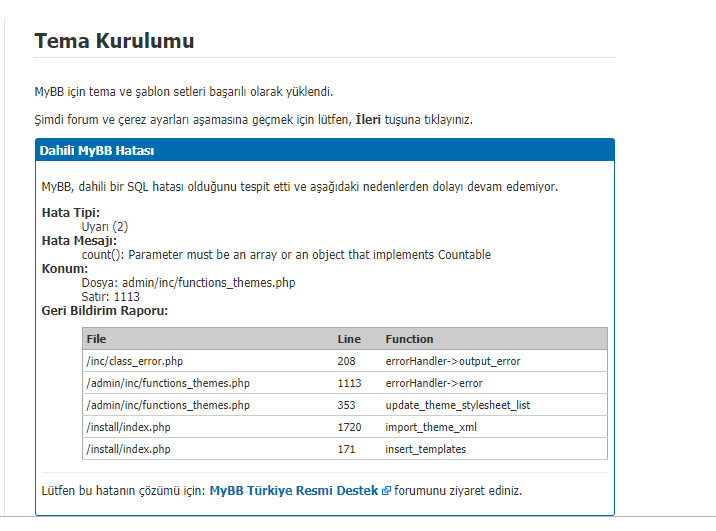Viewport: 716px width, 531px height.
Task: Select the Dosya: admin/inc/functions_themes.php line
Action: 188,283
